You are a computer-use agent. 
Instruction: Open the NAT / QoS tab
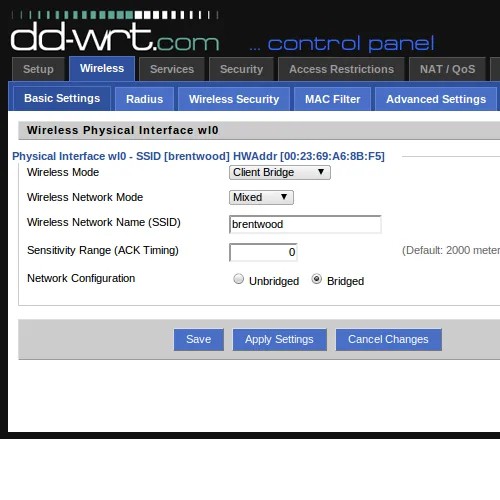click(447, 69)
